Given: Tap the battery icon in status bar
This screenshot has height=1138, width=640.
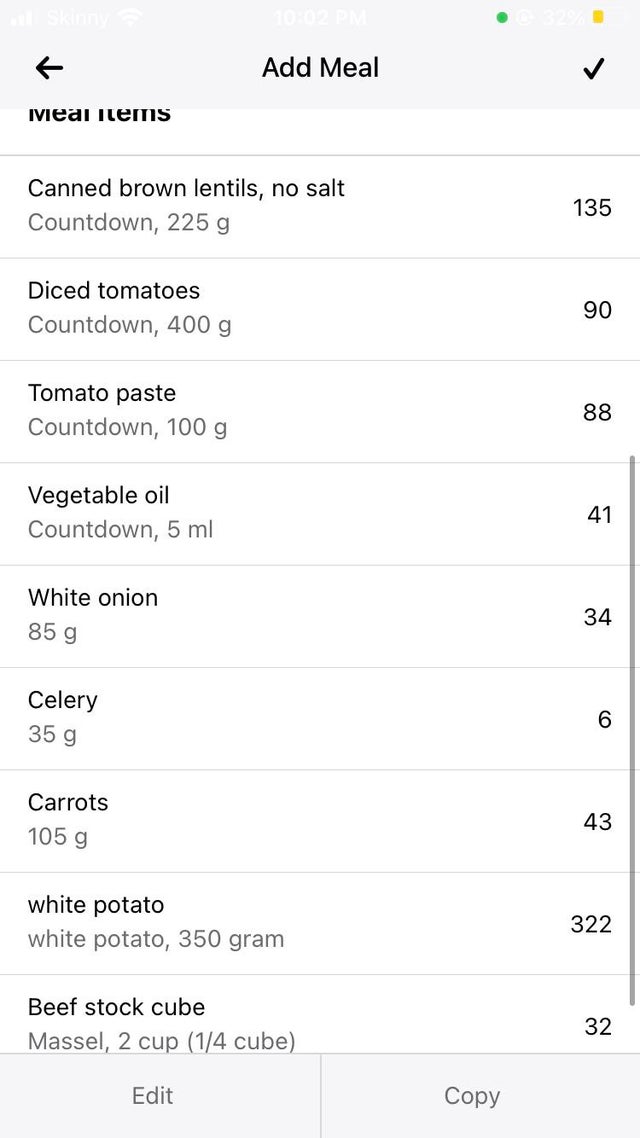Looking at the screenshot, I should [x=598, y=17].
